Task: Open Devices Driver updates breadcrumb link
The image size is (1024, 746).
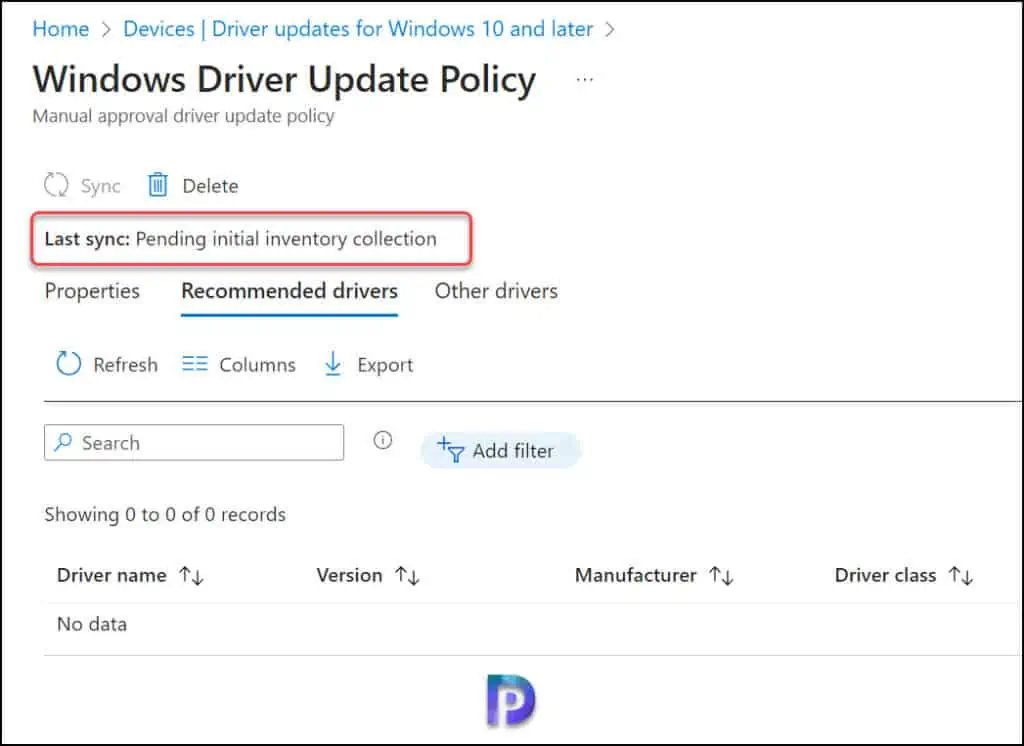Action: pyautogui.click(x=358, y=29)
